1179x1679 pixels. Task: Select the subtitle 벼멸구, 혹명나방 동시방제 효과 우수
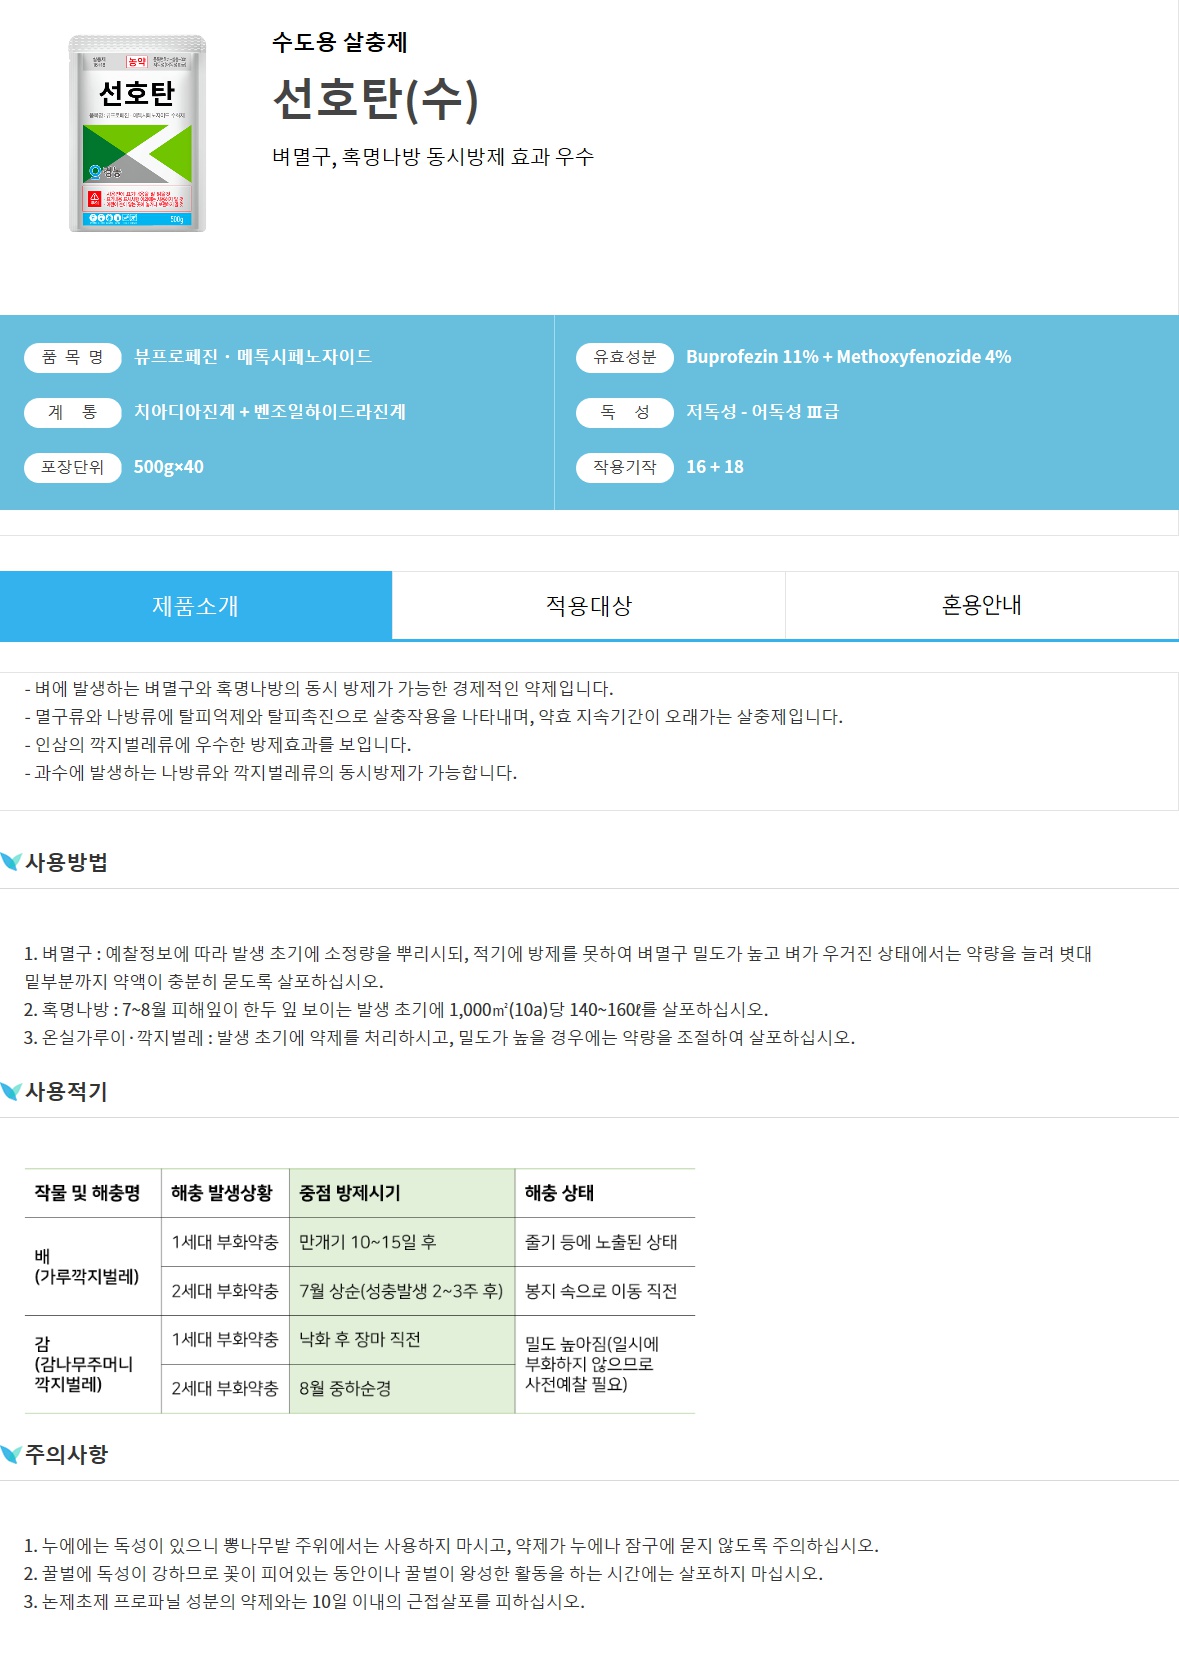(x=433, y=157)
